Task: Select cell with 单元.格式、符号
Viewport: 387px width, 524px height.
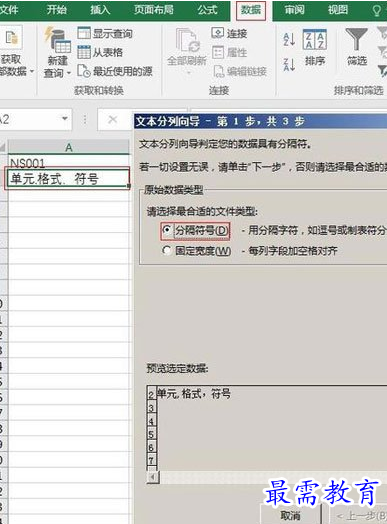Action: click(x=68, y=179)
